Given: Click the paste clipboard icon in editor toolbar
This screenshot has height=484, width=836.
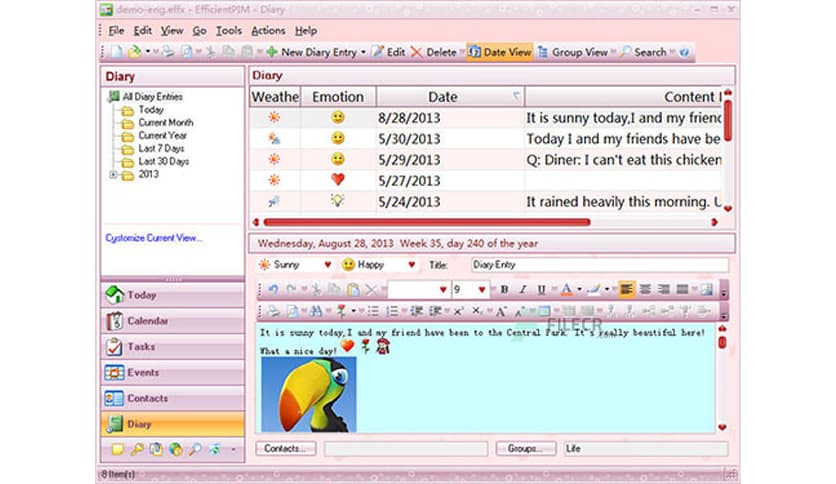Looking at the screenshot, I should tap(352, 289).
